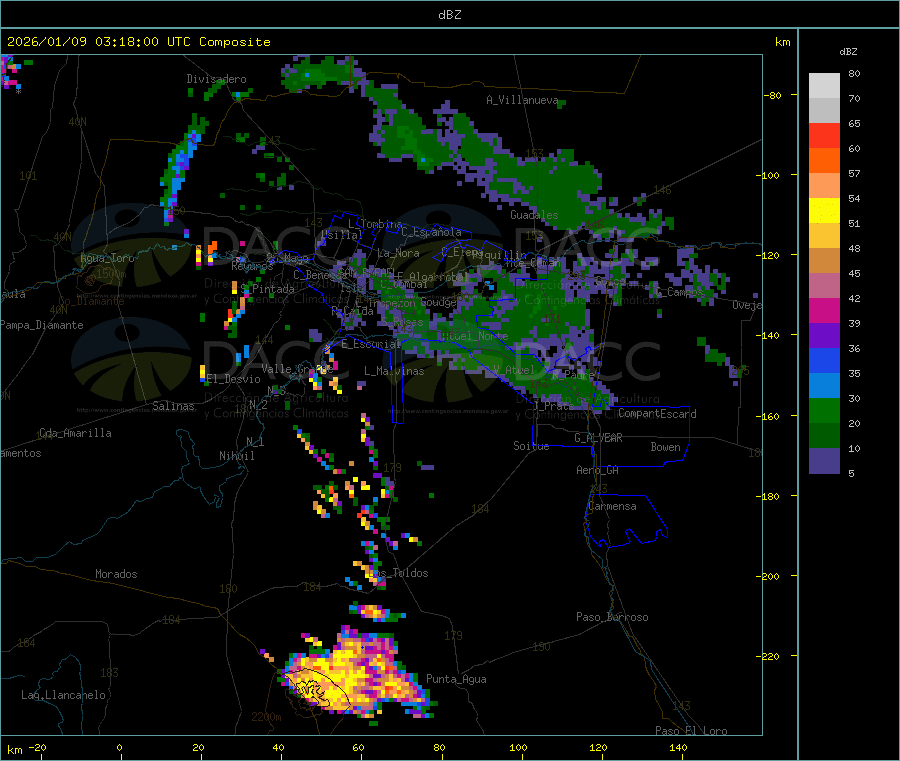Click the white 70-80 dBZ legend swatch
This screenshot has width=900, height=761.
(x=824, y=86)
